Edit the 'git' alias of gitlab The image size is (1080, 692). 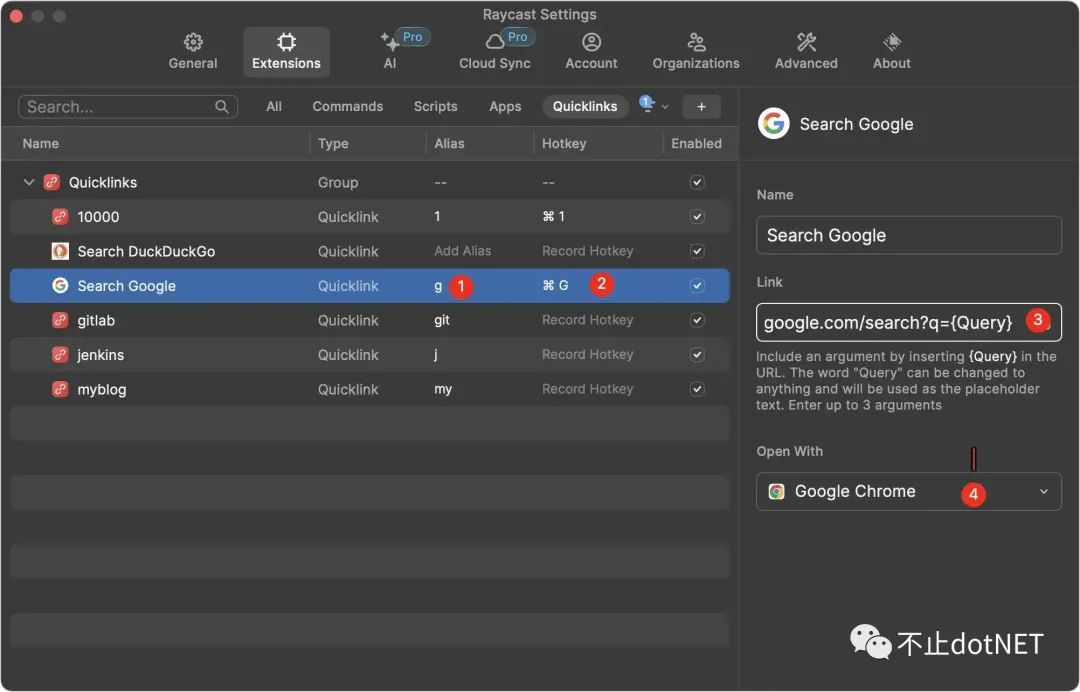[442, 320]
